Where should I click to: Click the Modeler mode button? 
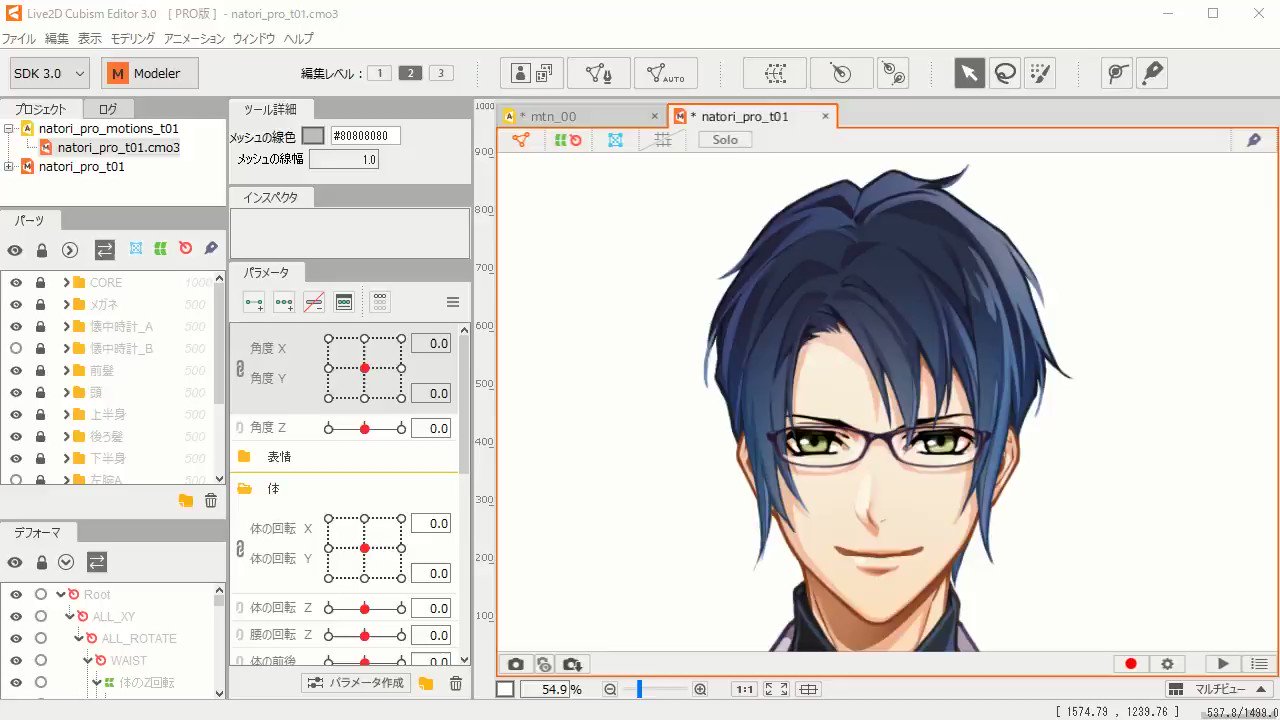149,73
